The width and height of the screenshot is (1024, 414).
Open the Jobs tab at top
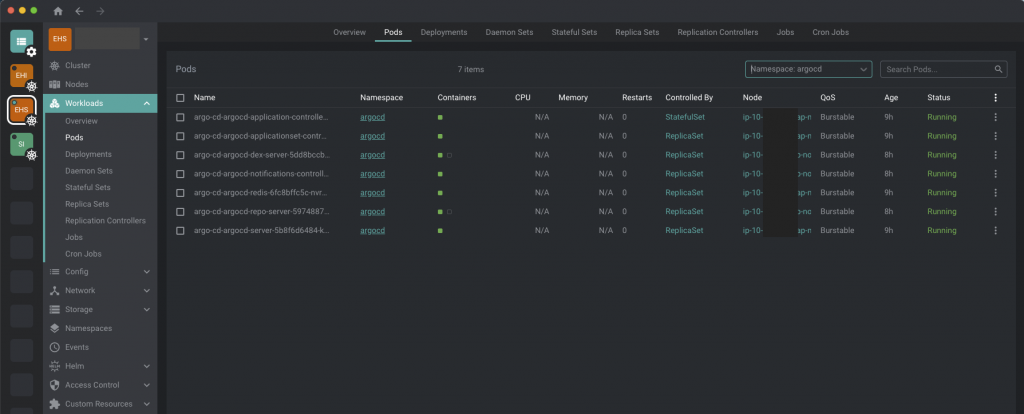[786, 32]
